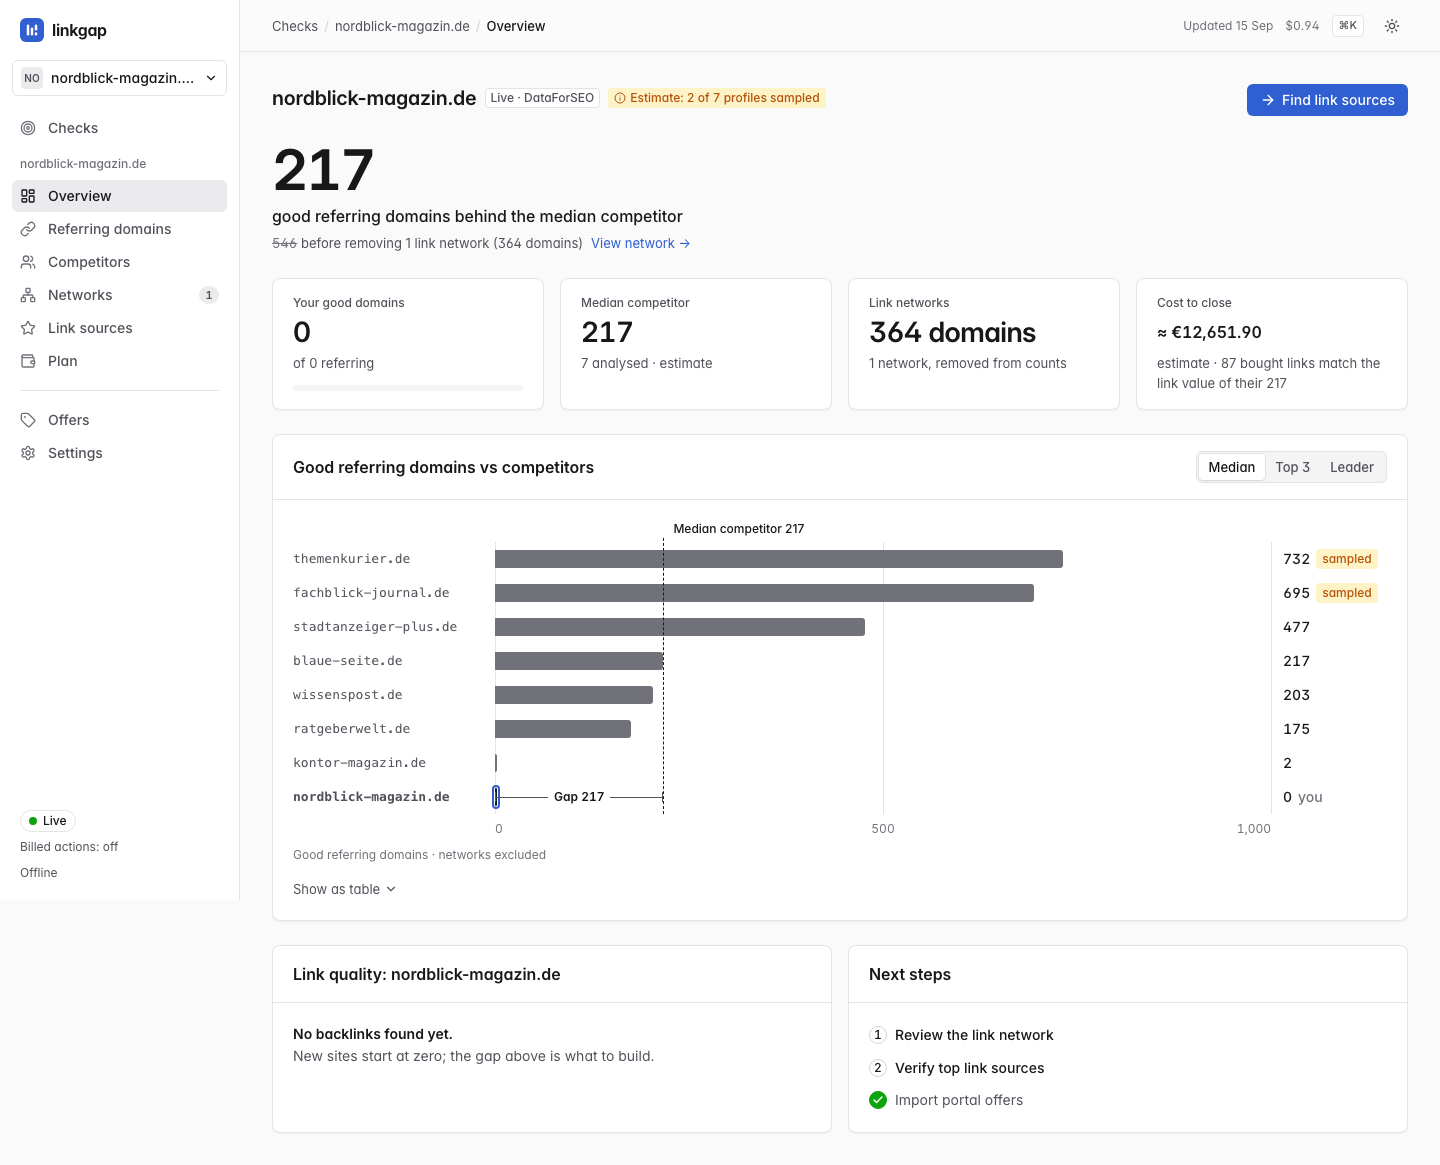This screenshot has height=1165, width=1440.
Task: Click the Live status badge
Action: point(48,821)
